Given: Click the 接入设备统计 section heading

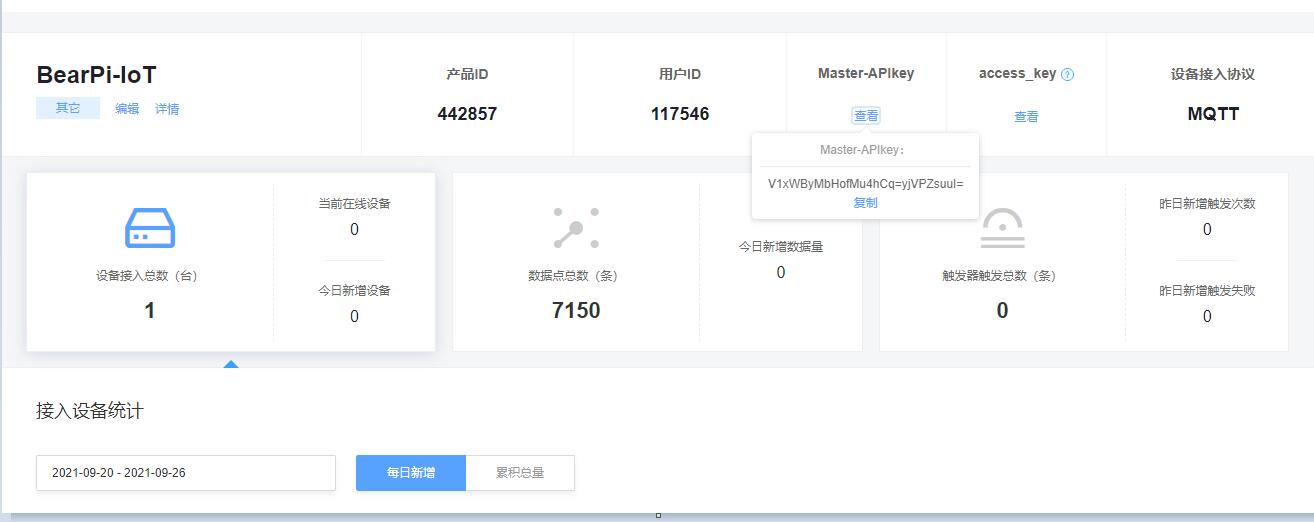Looking at the screenshot, I should click(90, 411).
